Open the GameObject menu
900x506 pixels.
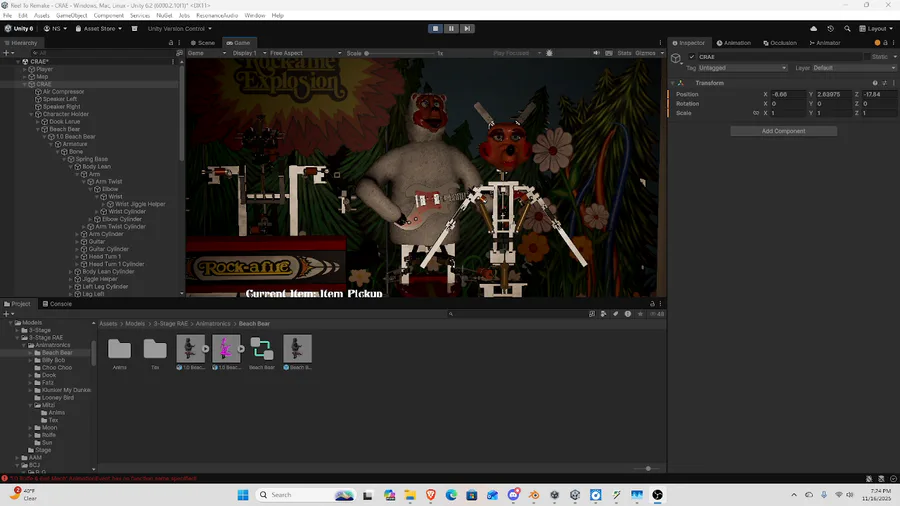click(x=71, y=15)
